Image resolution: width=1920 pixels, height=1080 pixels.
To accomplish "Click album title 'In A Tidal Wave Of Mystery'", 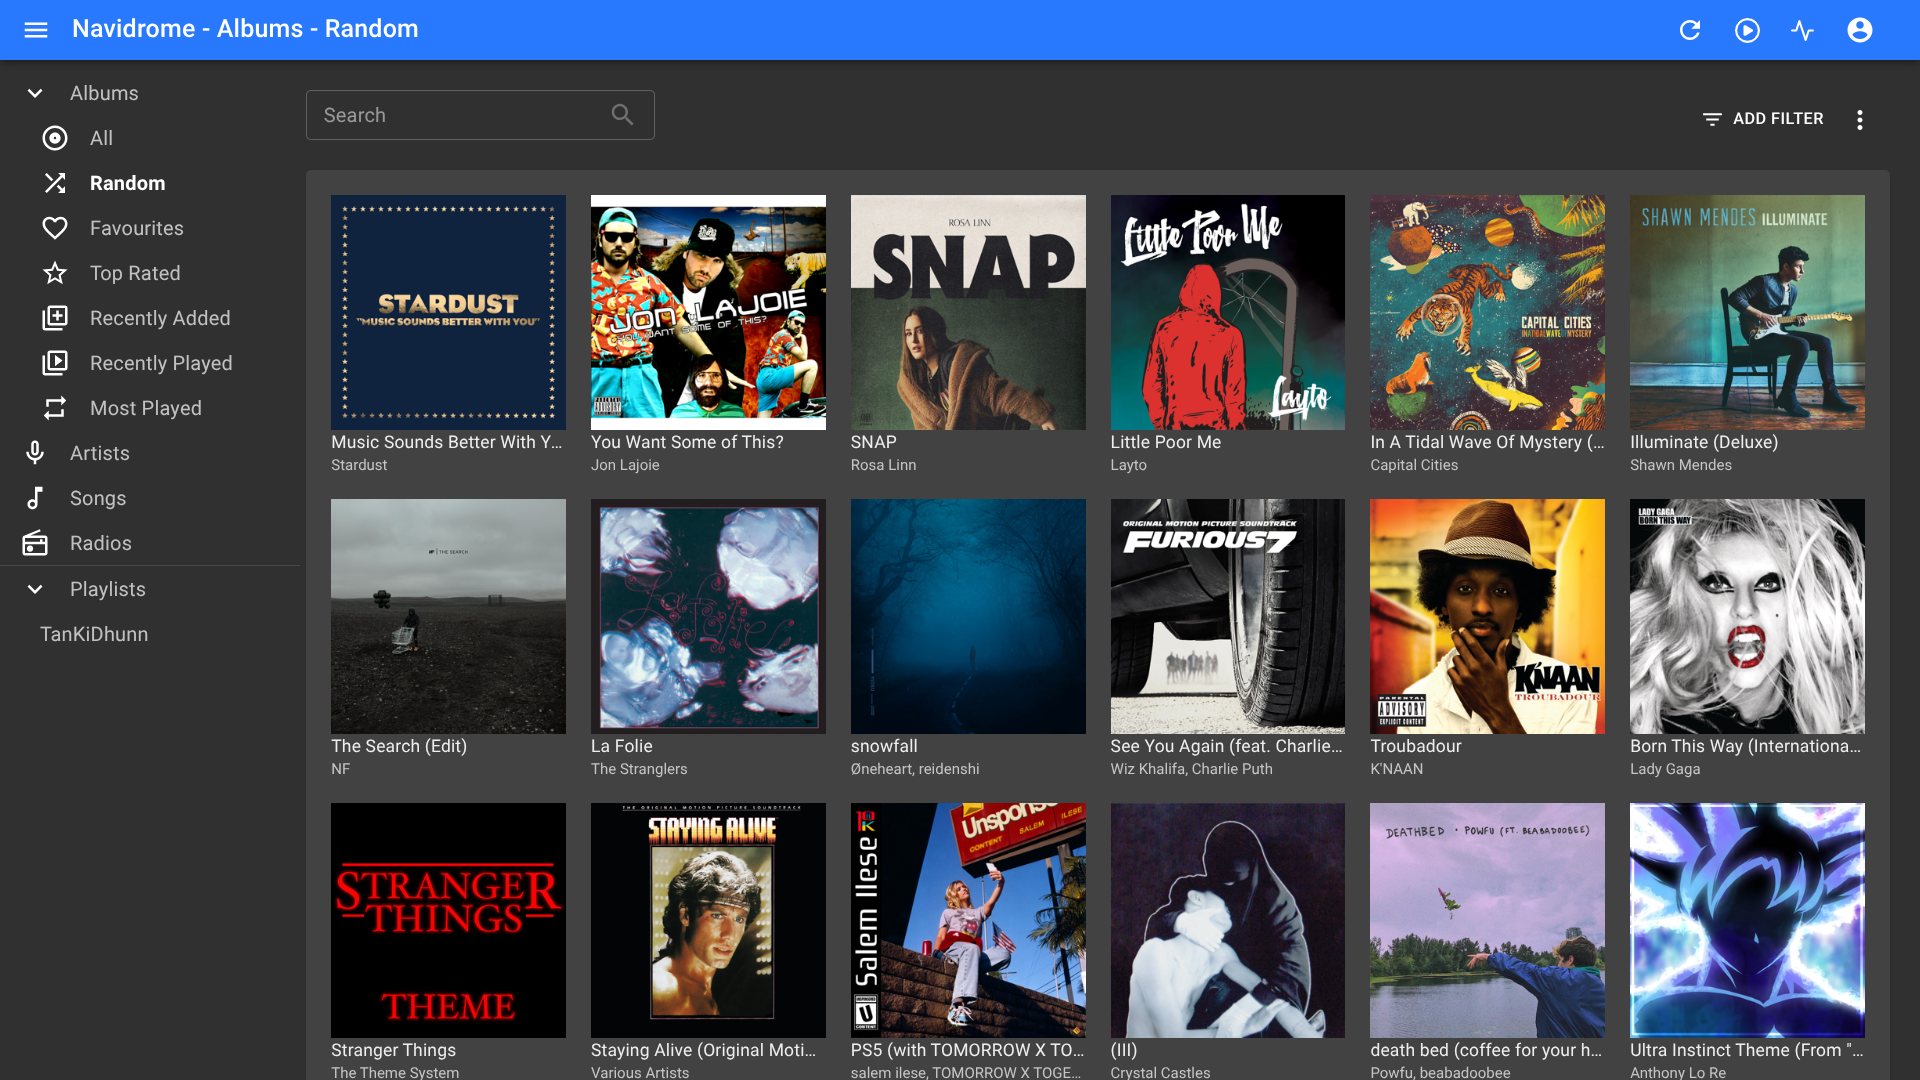I will 1487,442.
